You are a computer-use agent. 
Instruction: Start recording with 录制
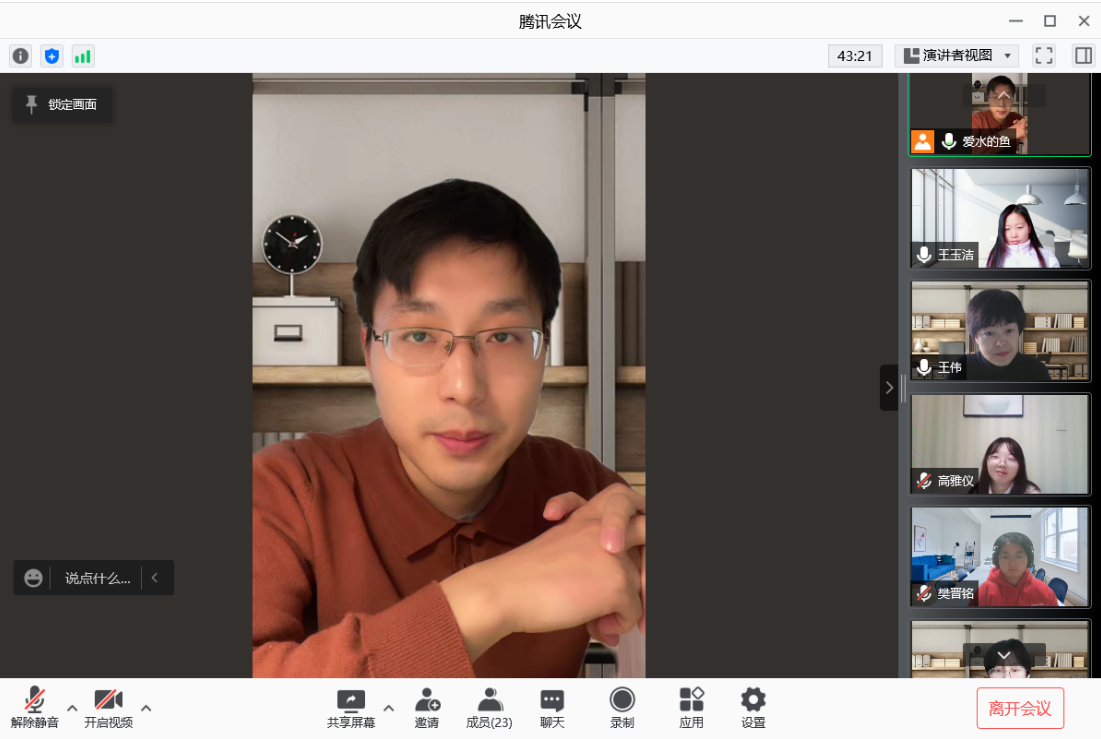[x=622, y=708]
